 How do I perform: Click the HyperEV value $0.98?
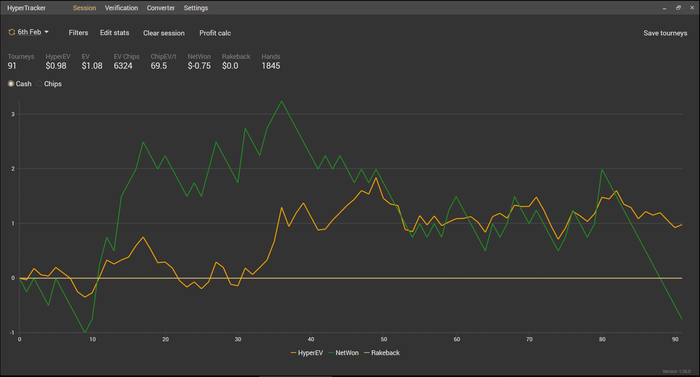(56, 66)
